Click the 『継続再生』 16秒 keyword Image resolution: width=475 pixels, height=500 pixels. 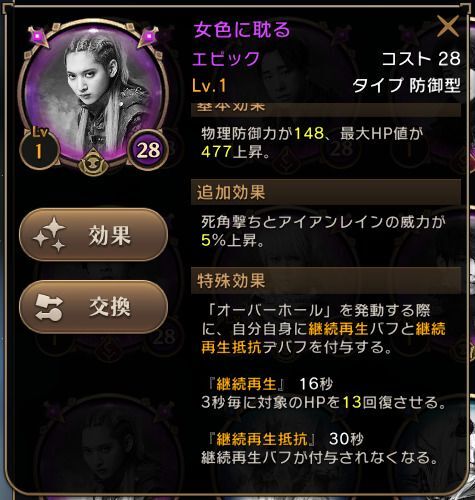(x=269, y=384)
